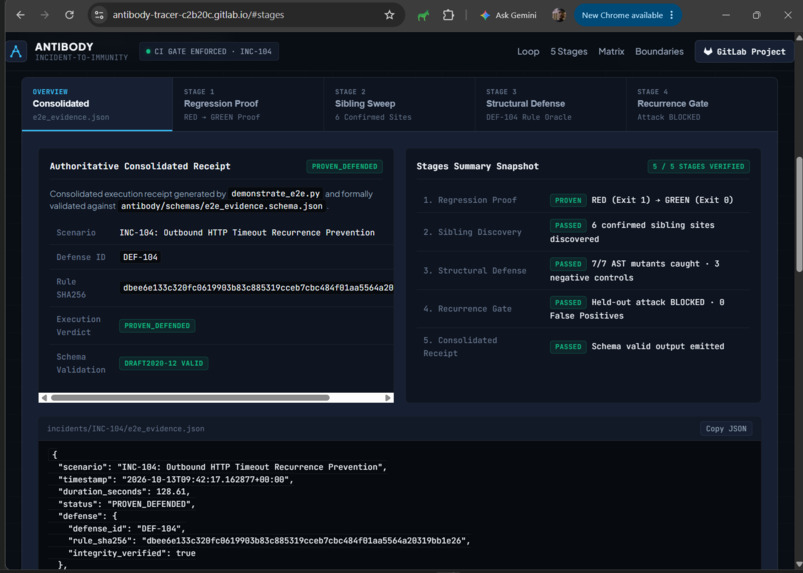Viewport: 803px width, 573px height.
Task: Click the Scenario INC-104 value text
Action: click(247, 232)
